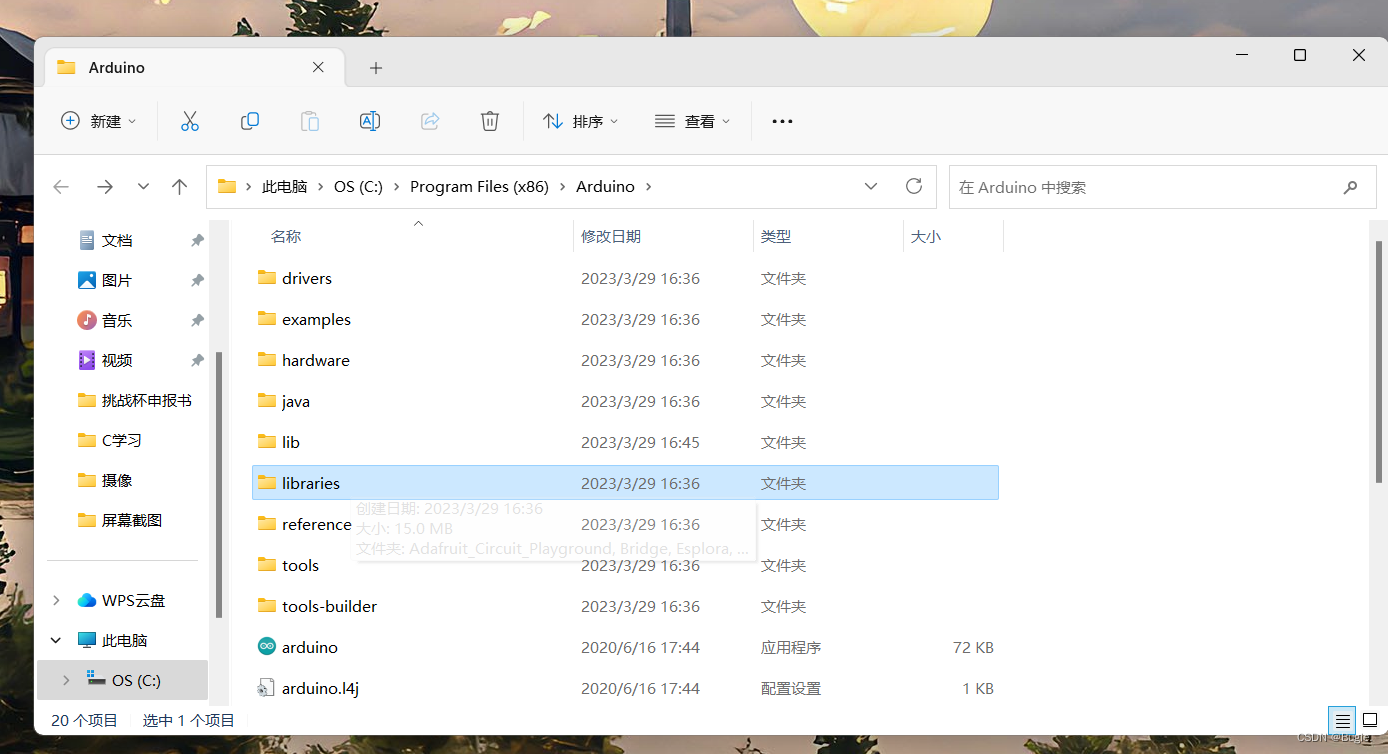1388x754 pixels.
Task: Click the 72 KB size value
Action: click(x=973, y=647)
